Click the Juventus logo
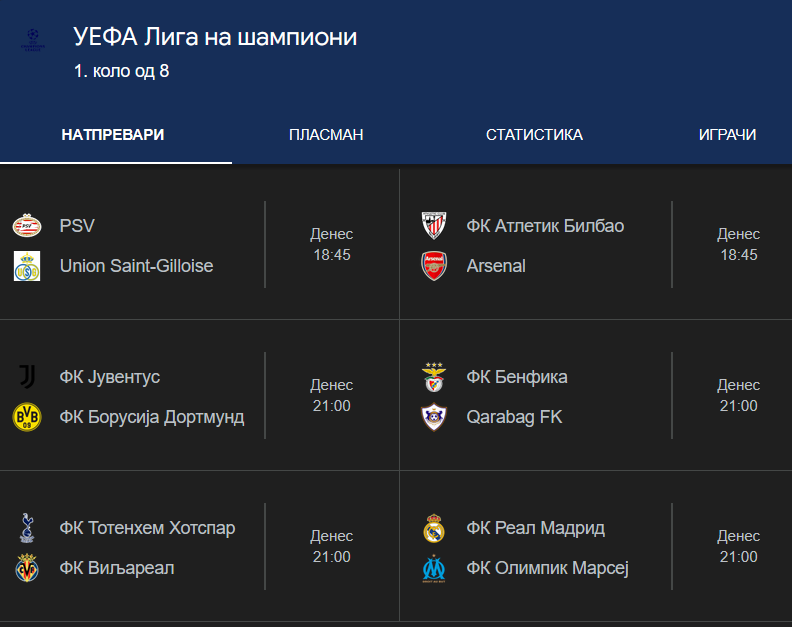 click(27, 377)
